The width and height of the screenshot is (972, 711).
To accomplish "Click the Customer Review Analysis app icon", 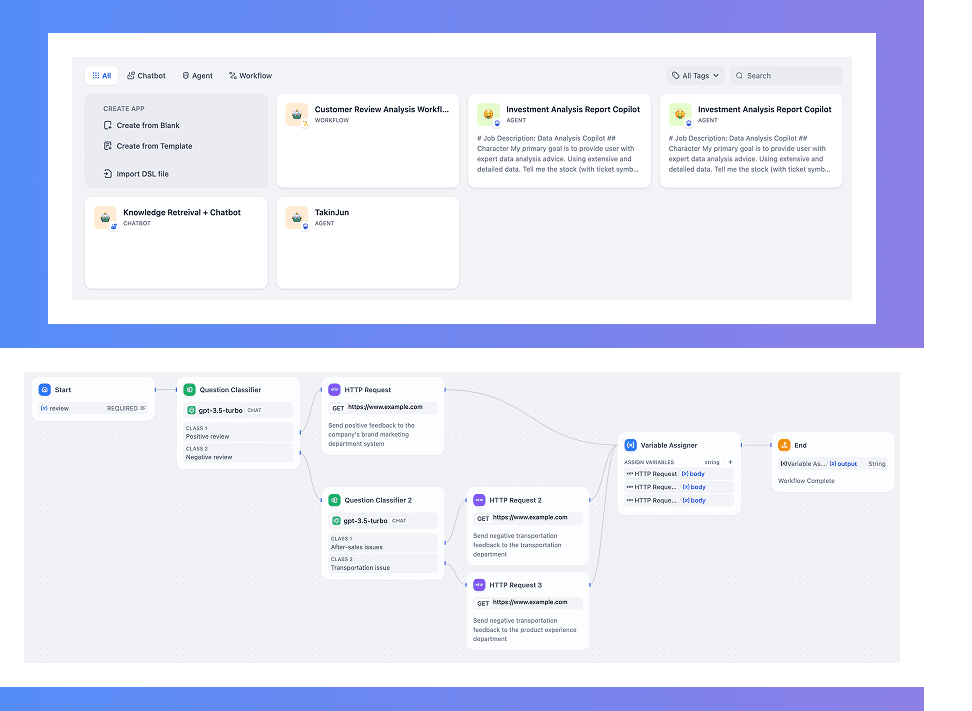I will (x=297, y=114).
